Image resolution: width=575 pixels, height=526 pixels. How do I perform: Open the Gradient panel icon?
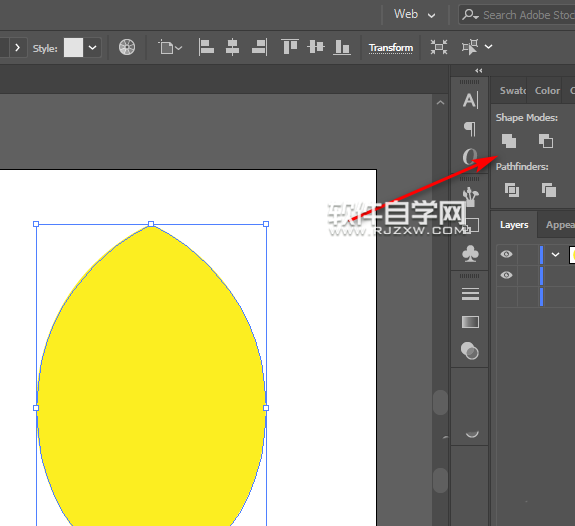[470, 322]
